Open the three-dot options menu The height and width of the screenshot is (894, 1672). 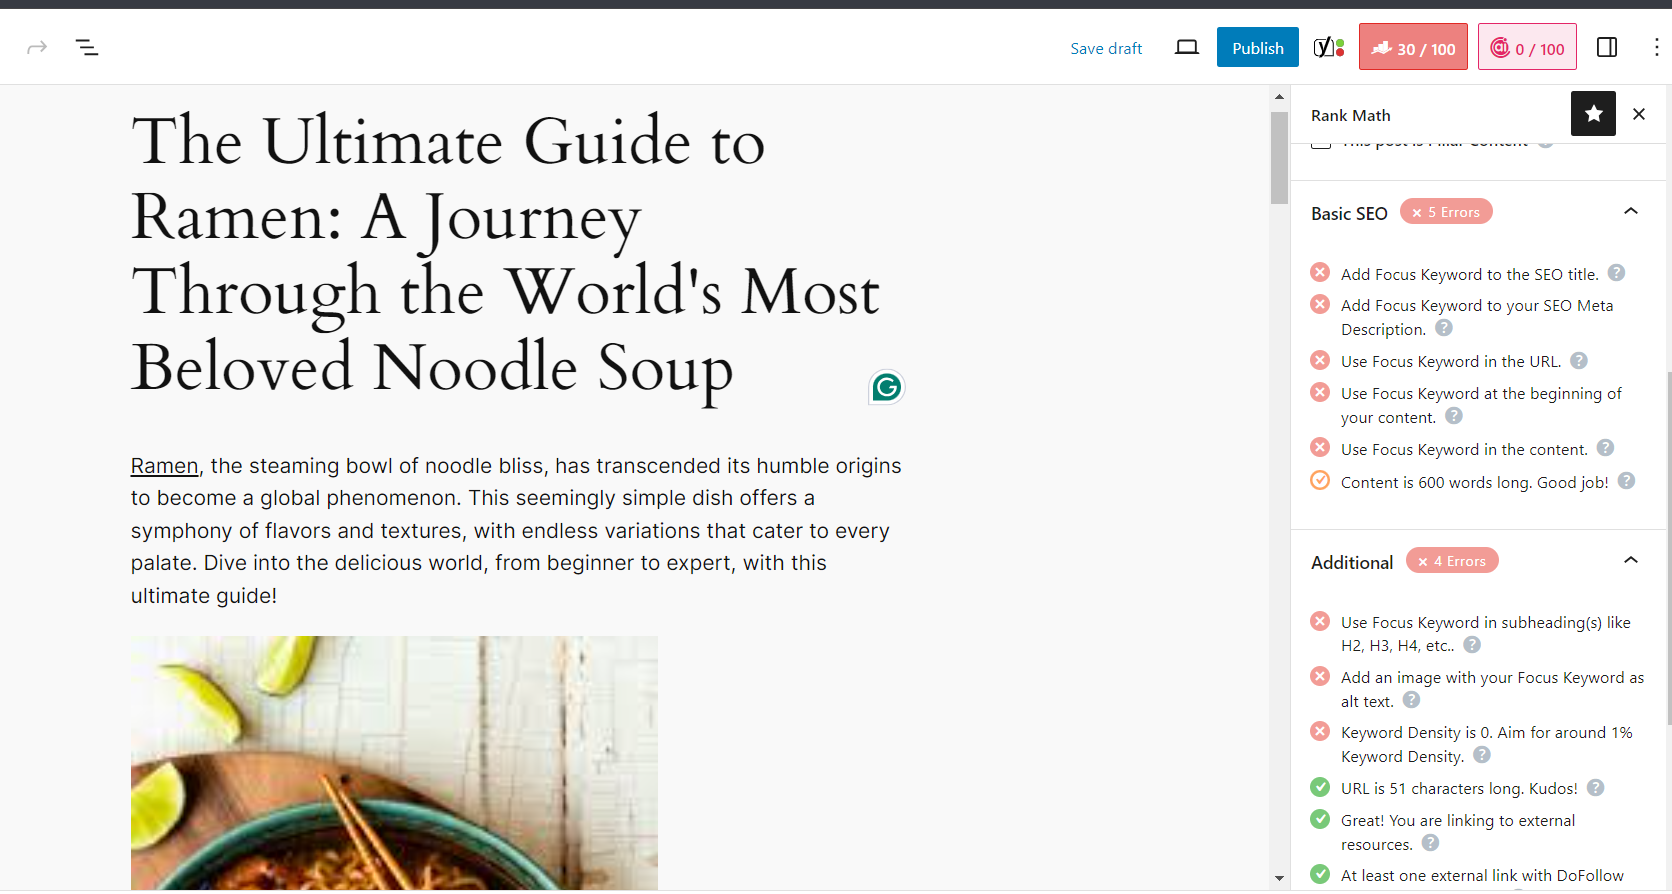(x=1656, y=47)
